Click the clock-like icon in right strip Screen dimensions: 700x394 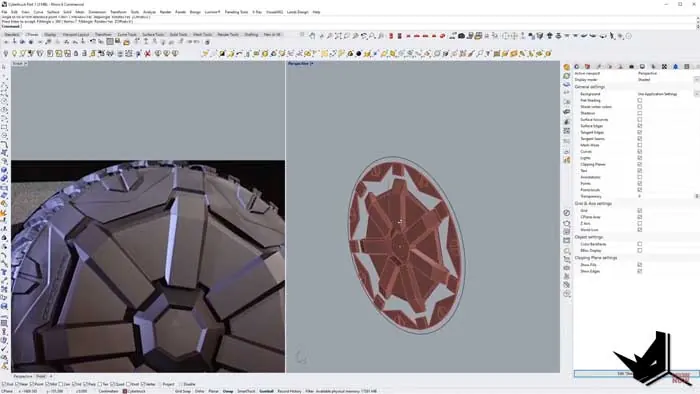[567, 213]
